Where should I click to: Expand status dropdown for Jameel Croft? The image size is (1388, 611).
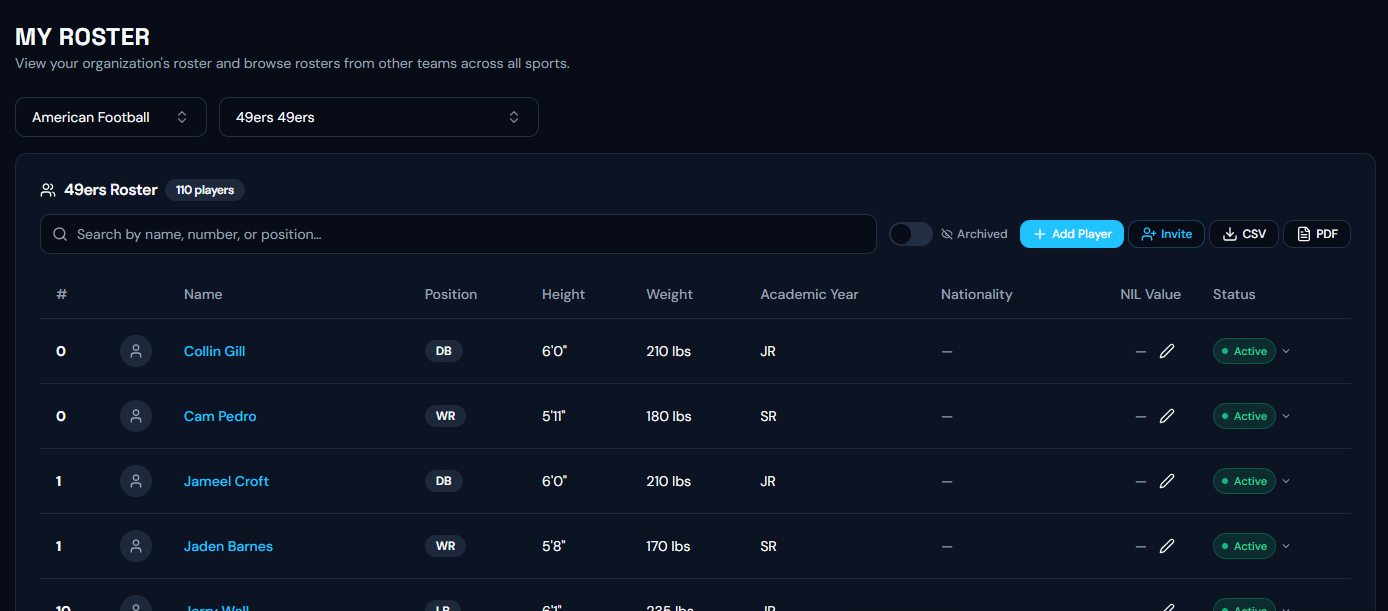click(x=1286, y=481)
